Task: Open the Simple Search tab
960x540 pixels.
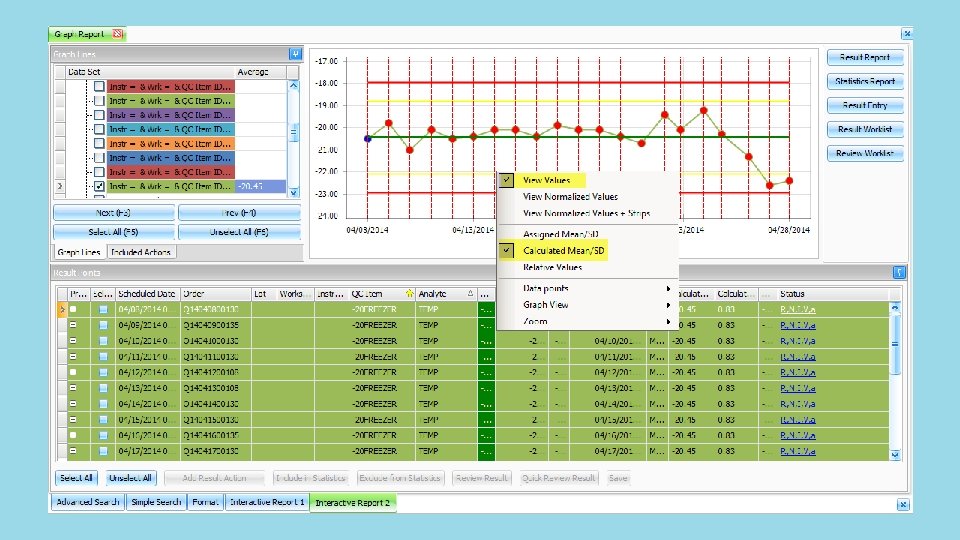Action: (x=156, y=502)
